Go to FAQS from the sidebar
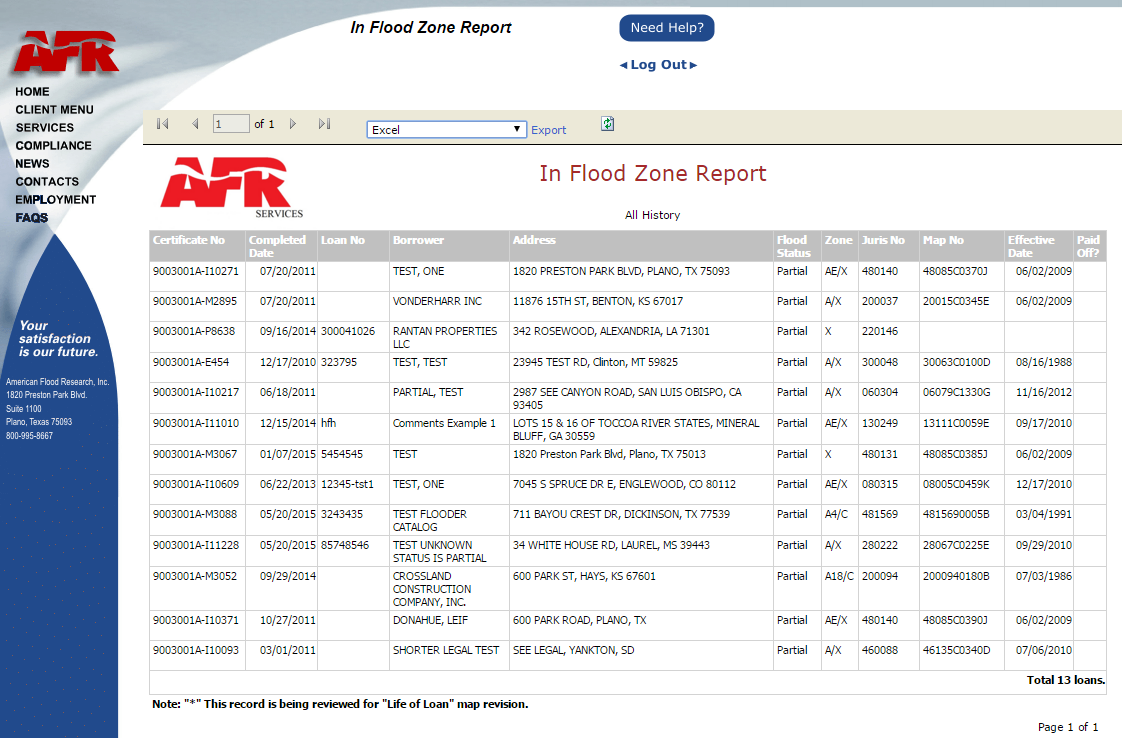The image size is (1122, 738). pos(30,217)
